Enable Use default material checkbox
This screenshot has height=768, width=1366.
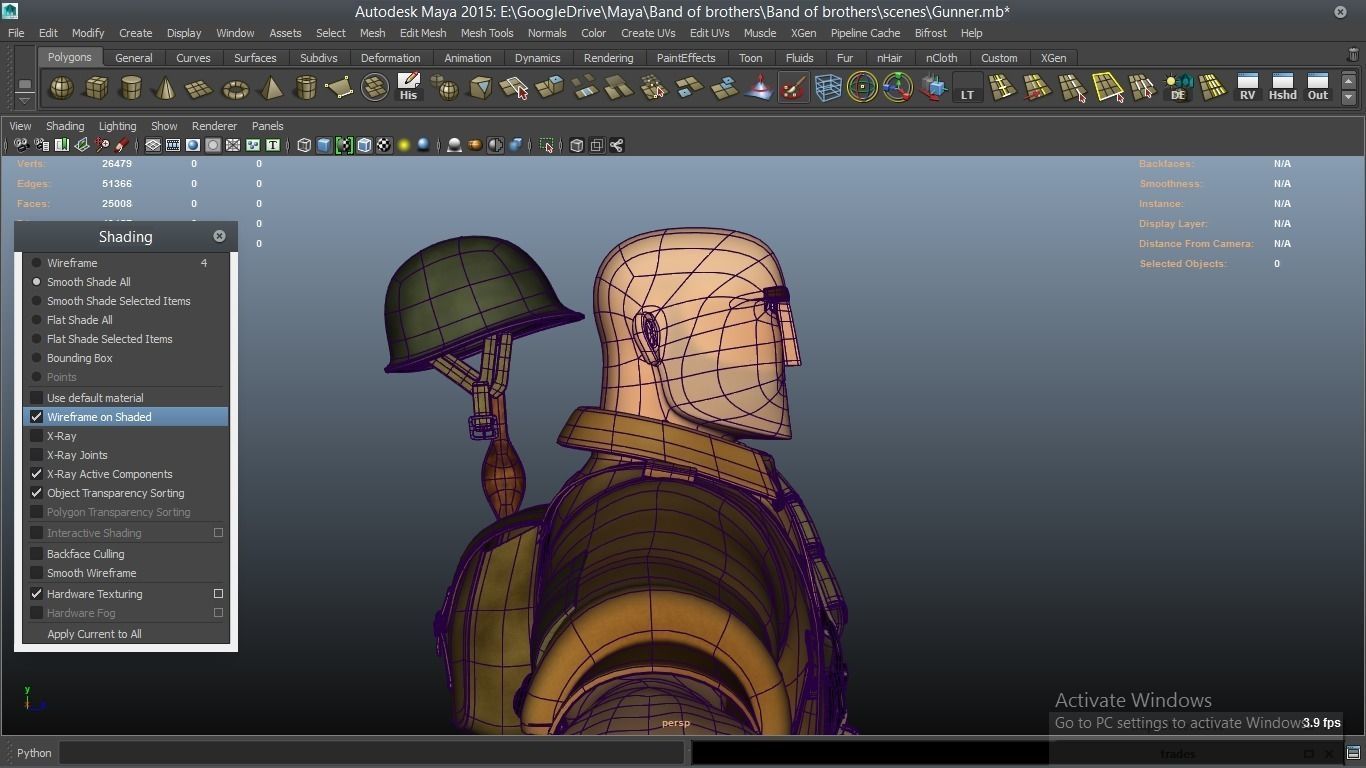37,398
